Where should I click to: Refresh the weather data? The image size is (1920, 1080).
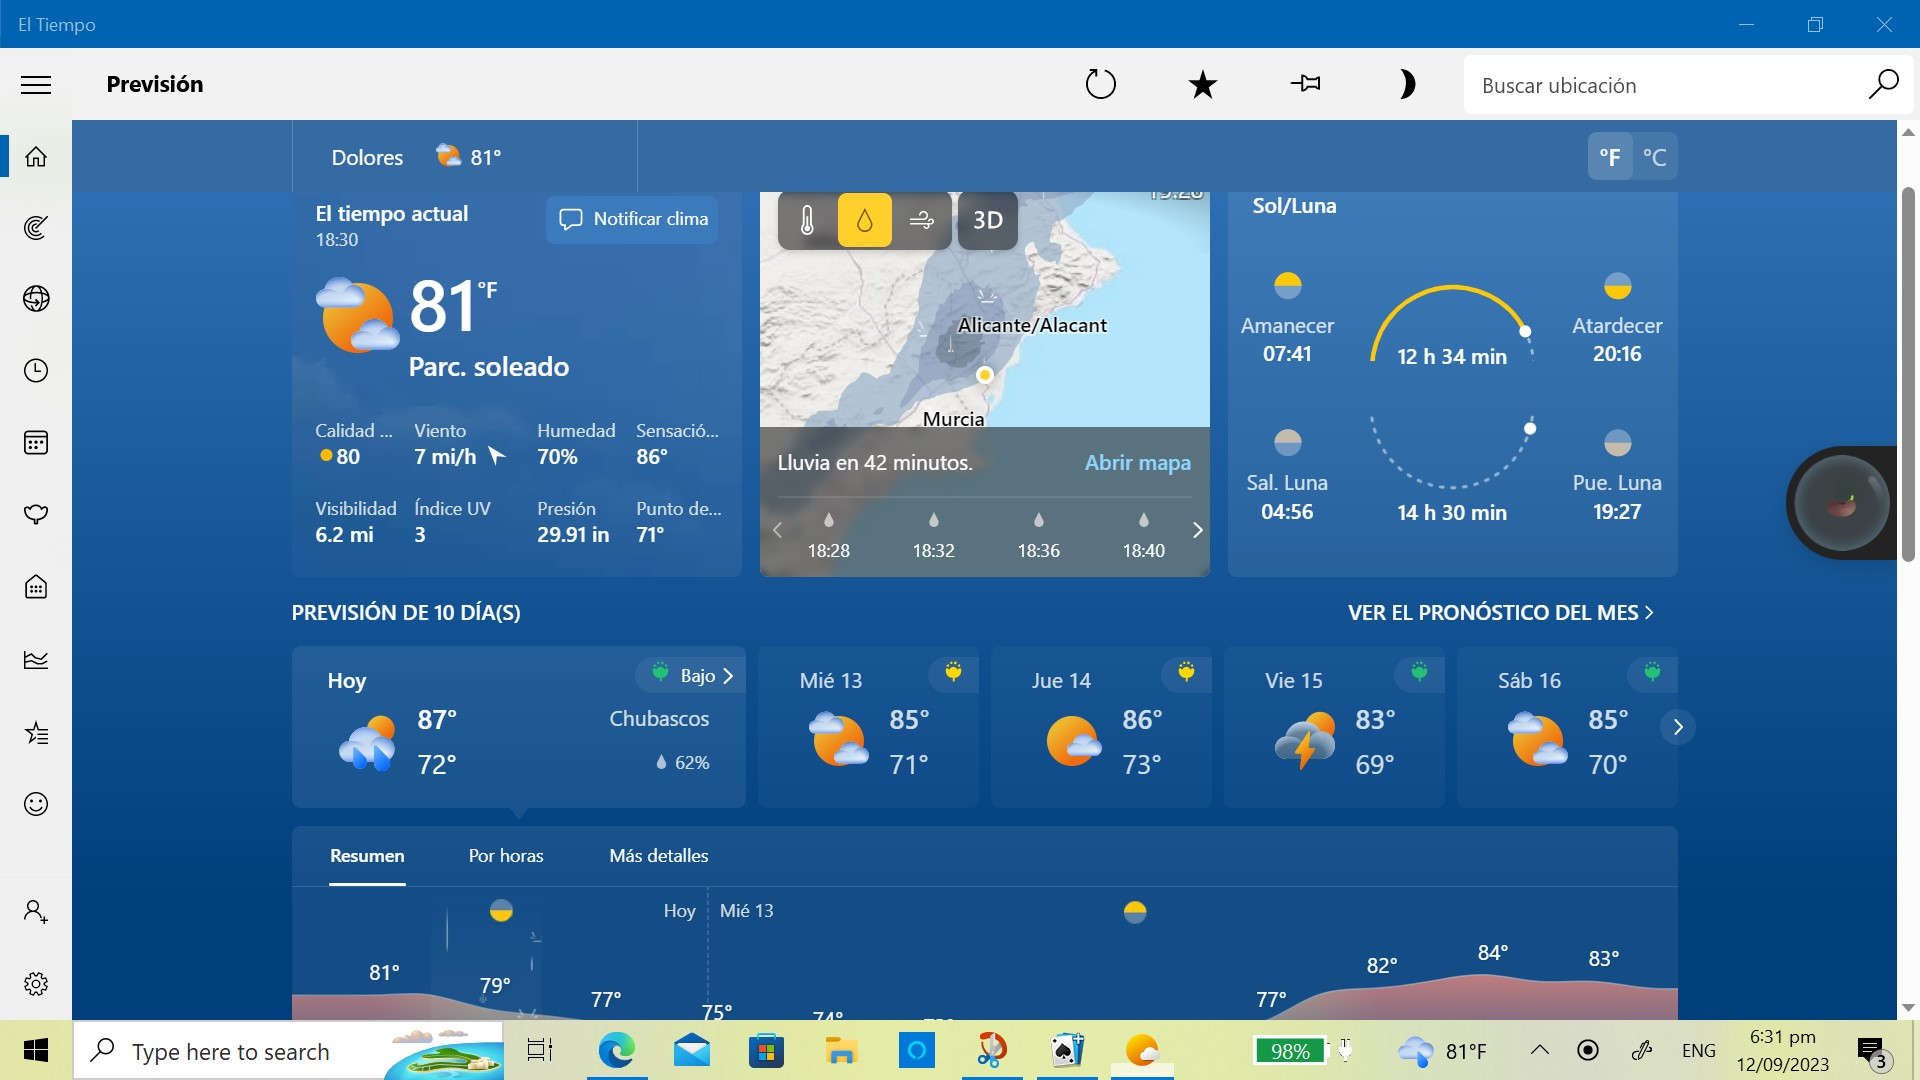(1100, 84)
